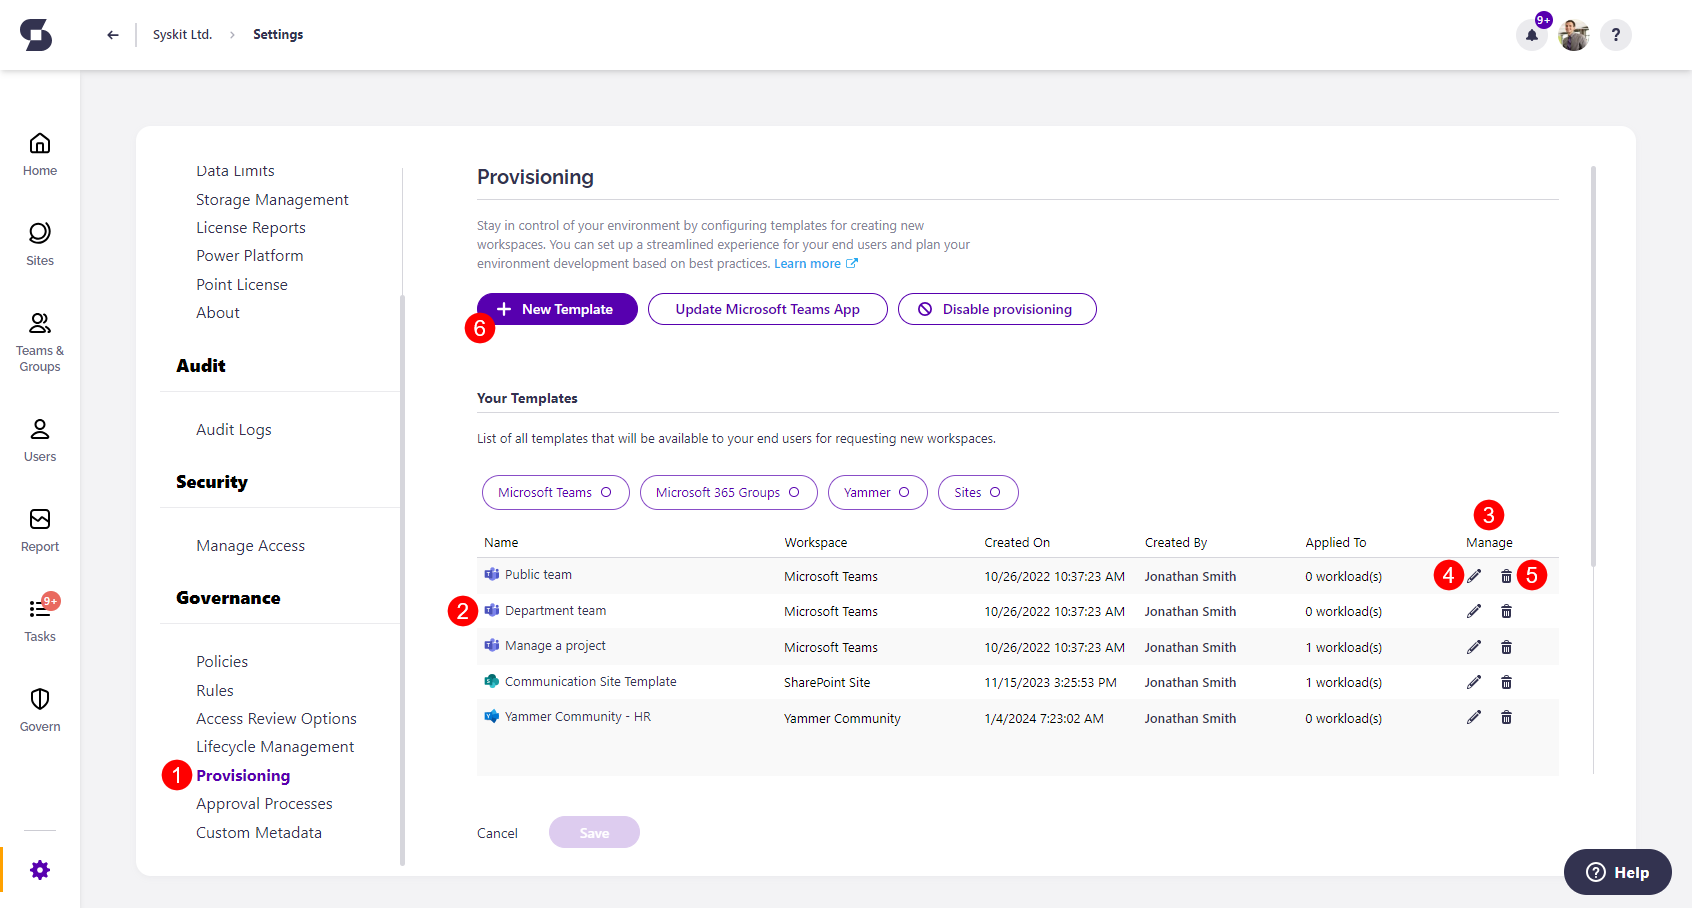
Task: Click the back arrow near the breadcrumb
Action: (112, 34)
